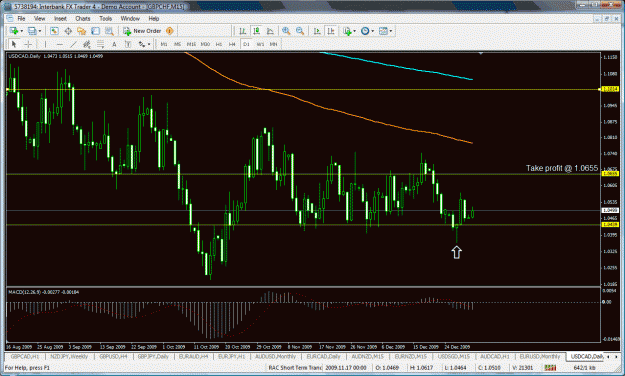
Task: Open the New Chart toolbar icon
Action: (x=14, y=31)
